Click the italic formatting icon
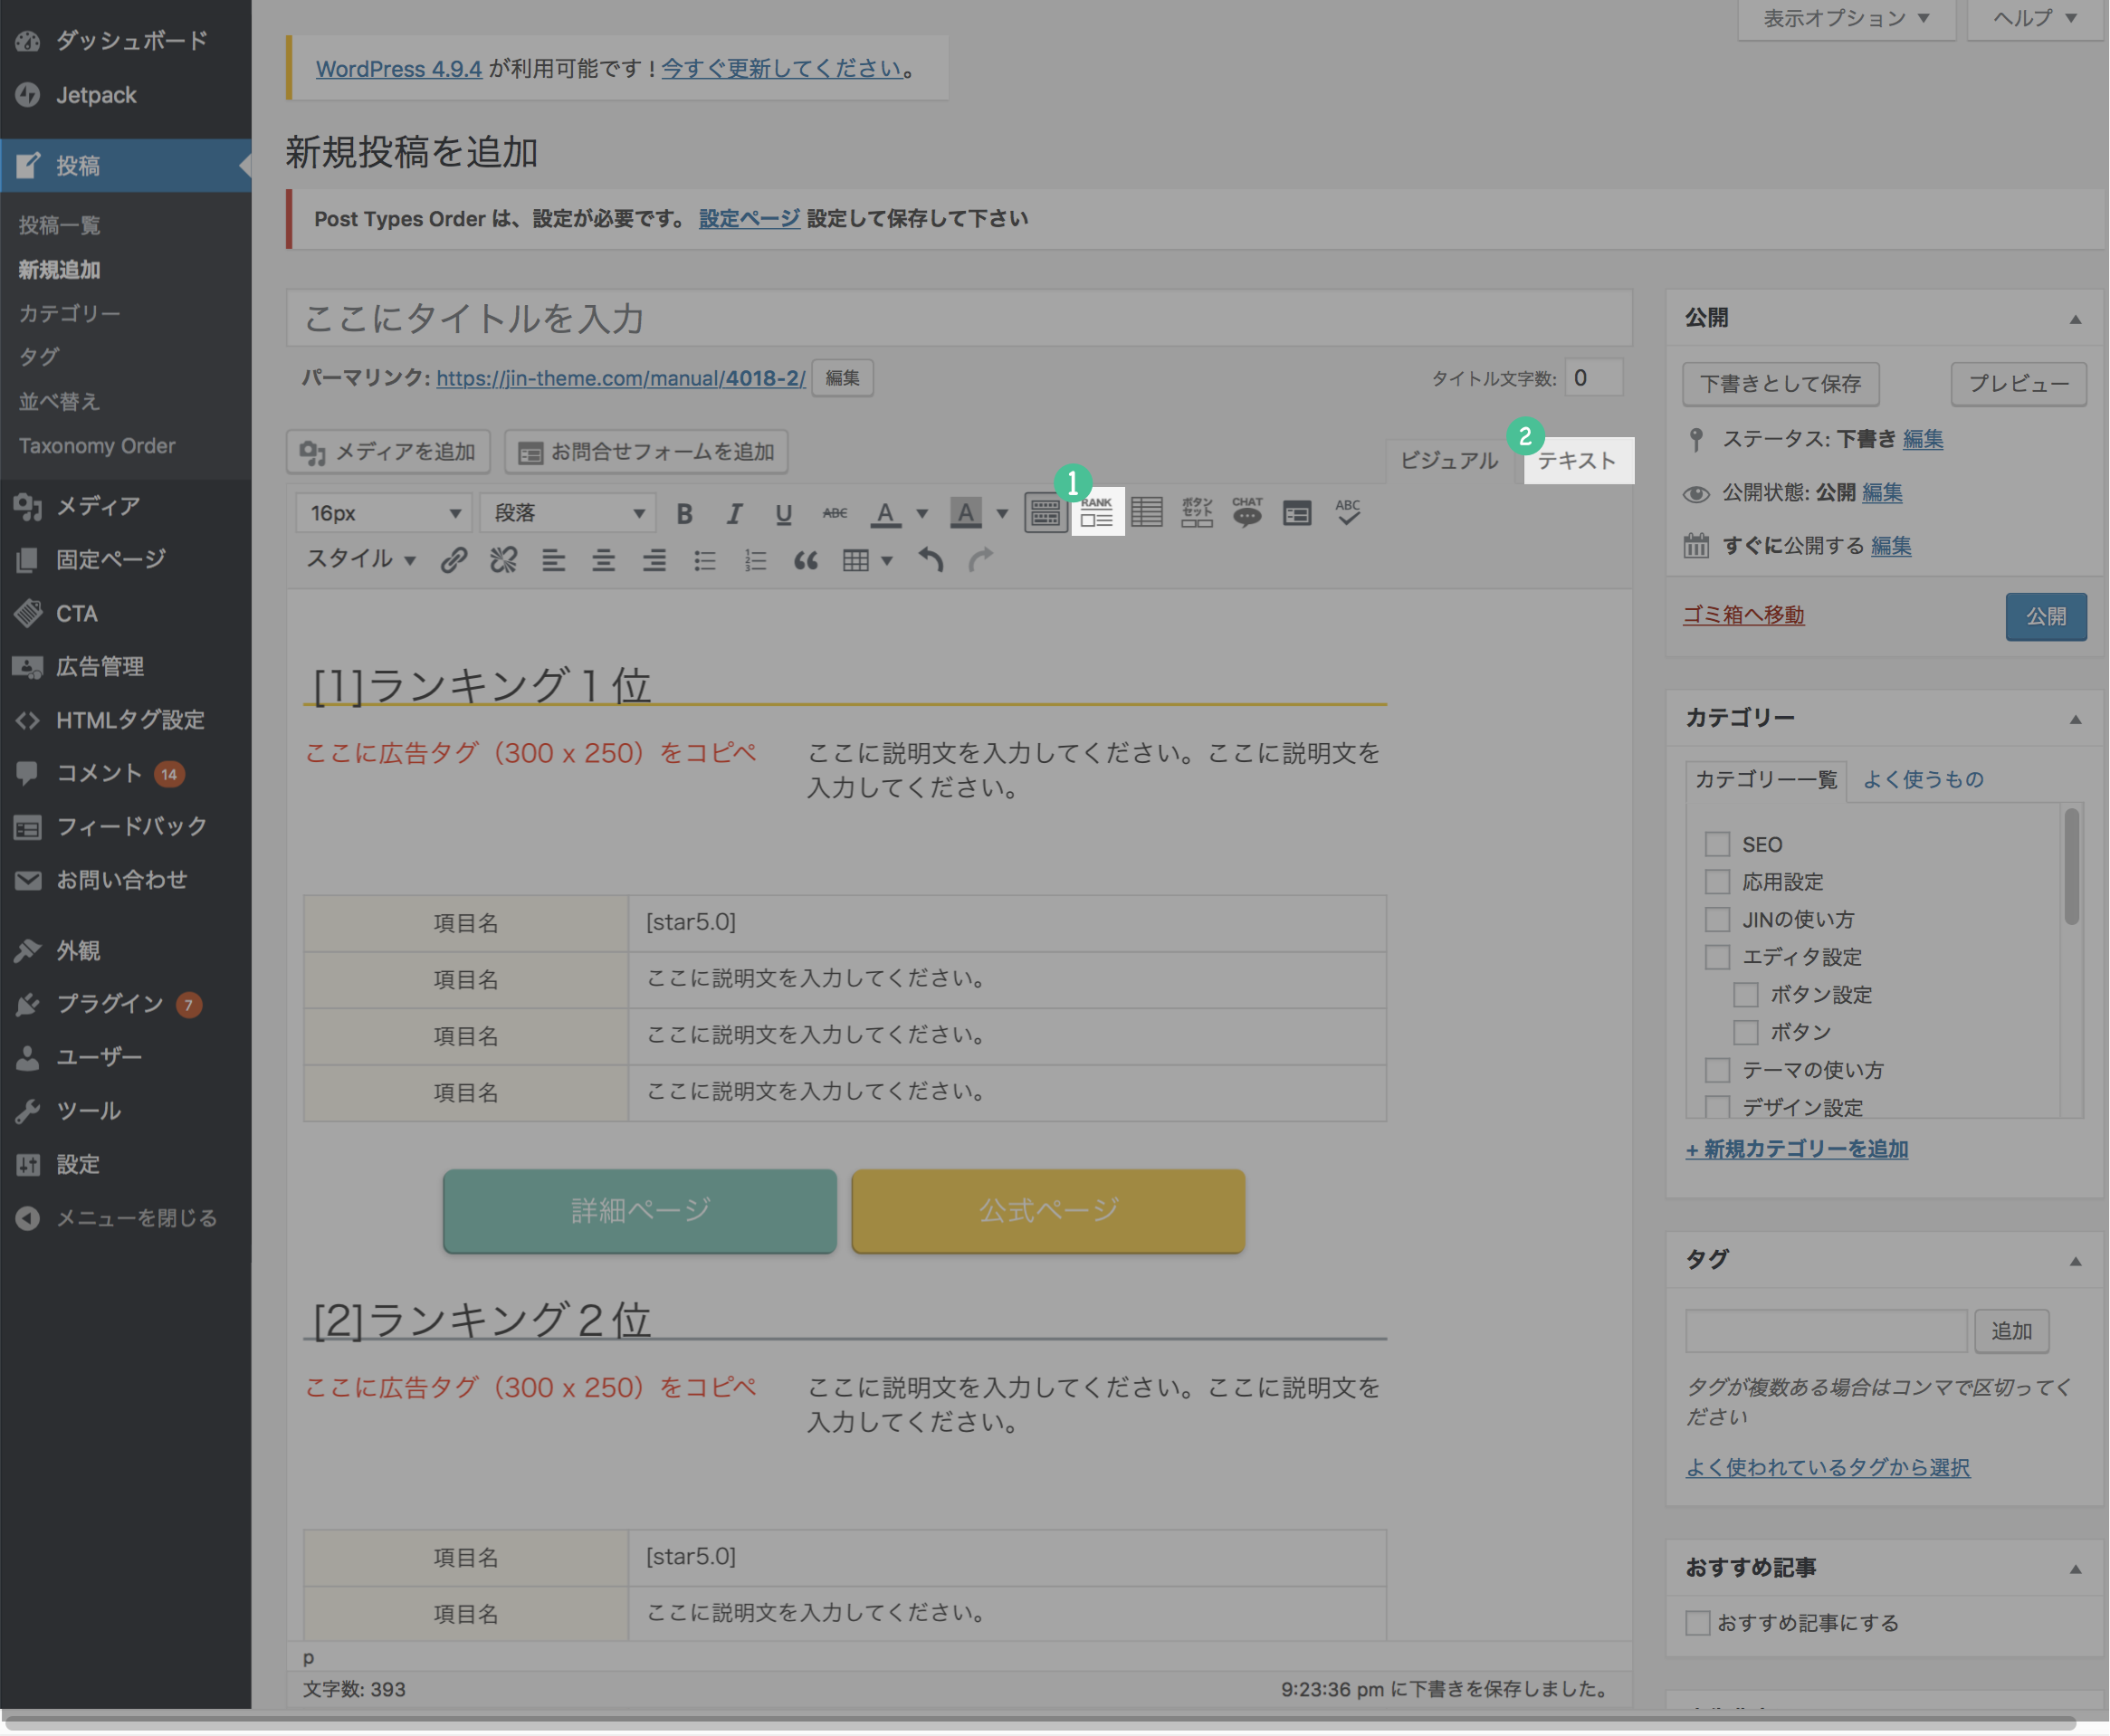Viewport: 2110px width, 1736px height. click(x=732, y=513)
